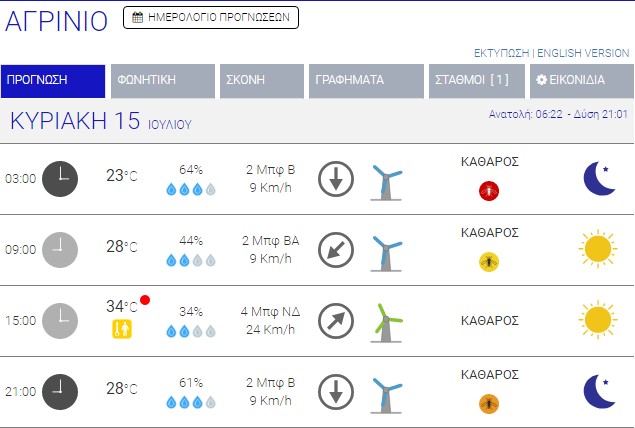
Task: Click the orange mosquito icon at 21:00
Action: (489, 403)
